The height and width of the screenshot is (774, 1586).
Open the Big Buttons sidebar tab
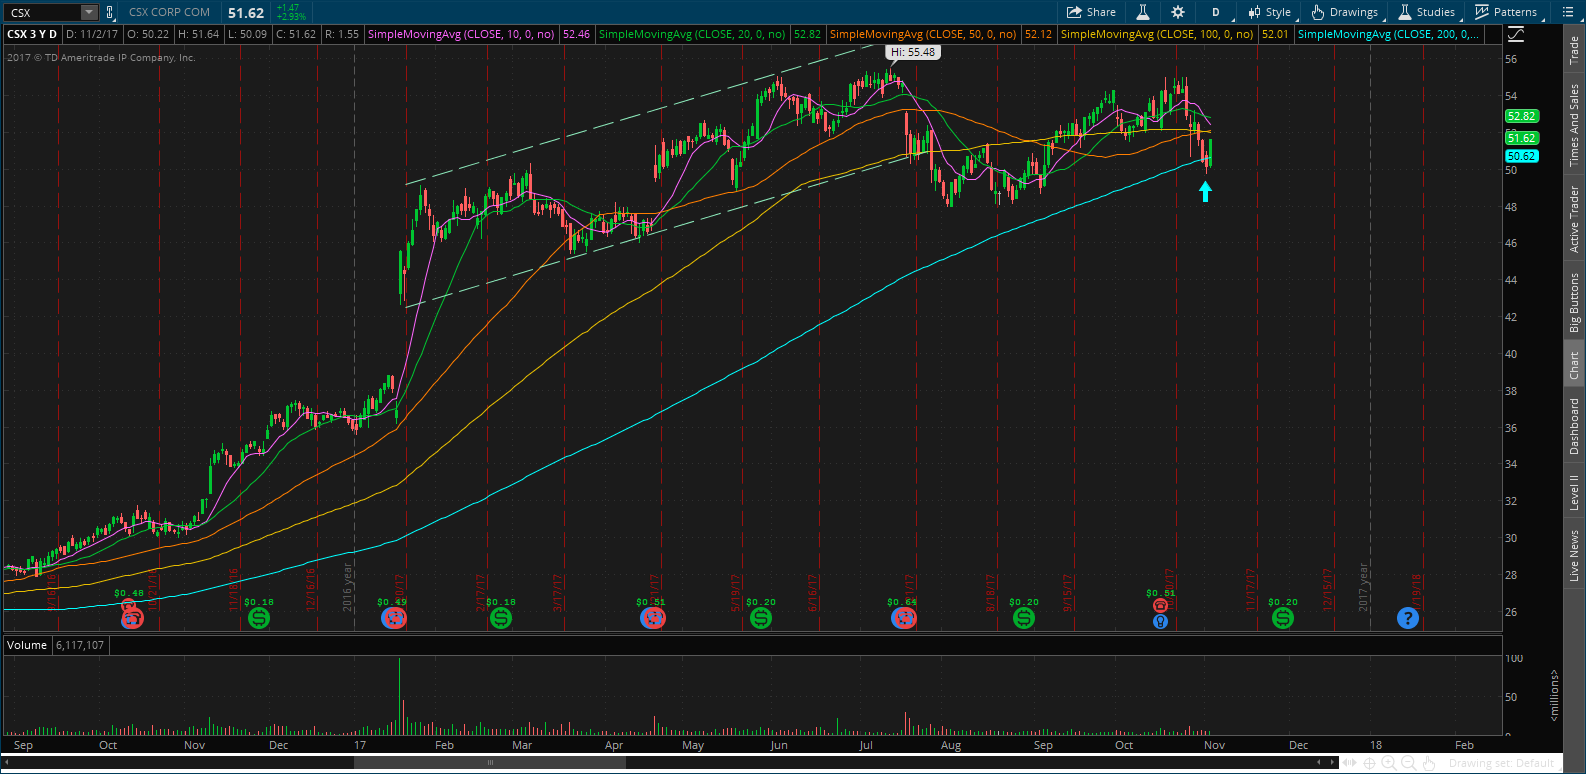click(1574, 302)
